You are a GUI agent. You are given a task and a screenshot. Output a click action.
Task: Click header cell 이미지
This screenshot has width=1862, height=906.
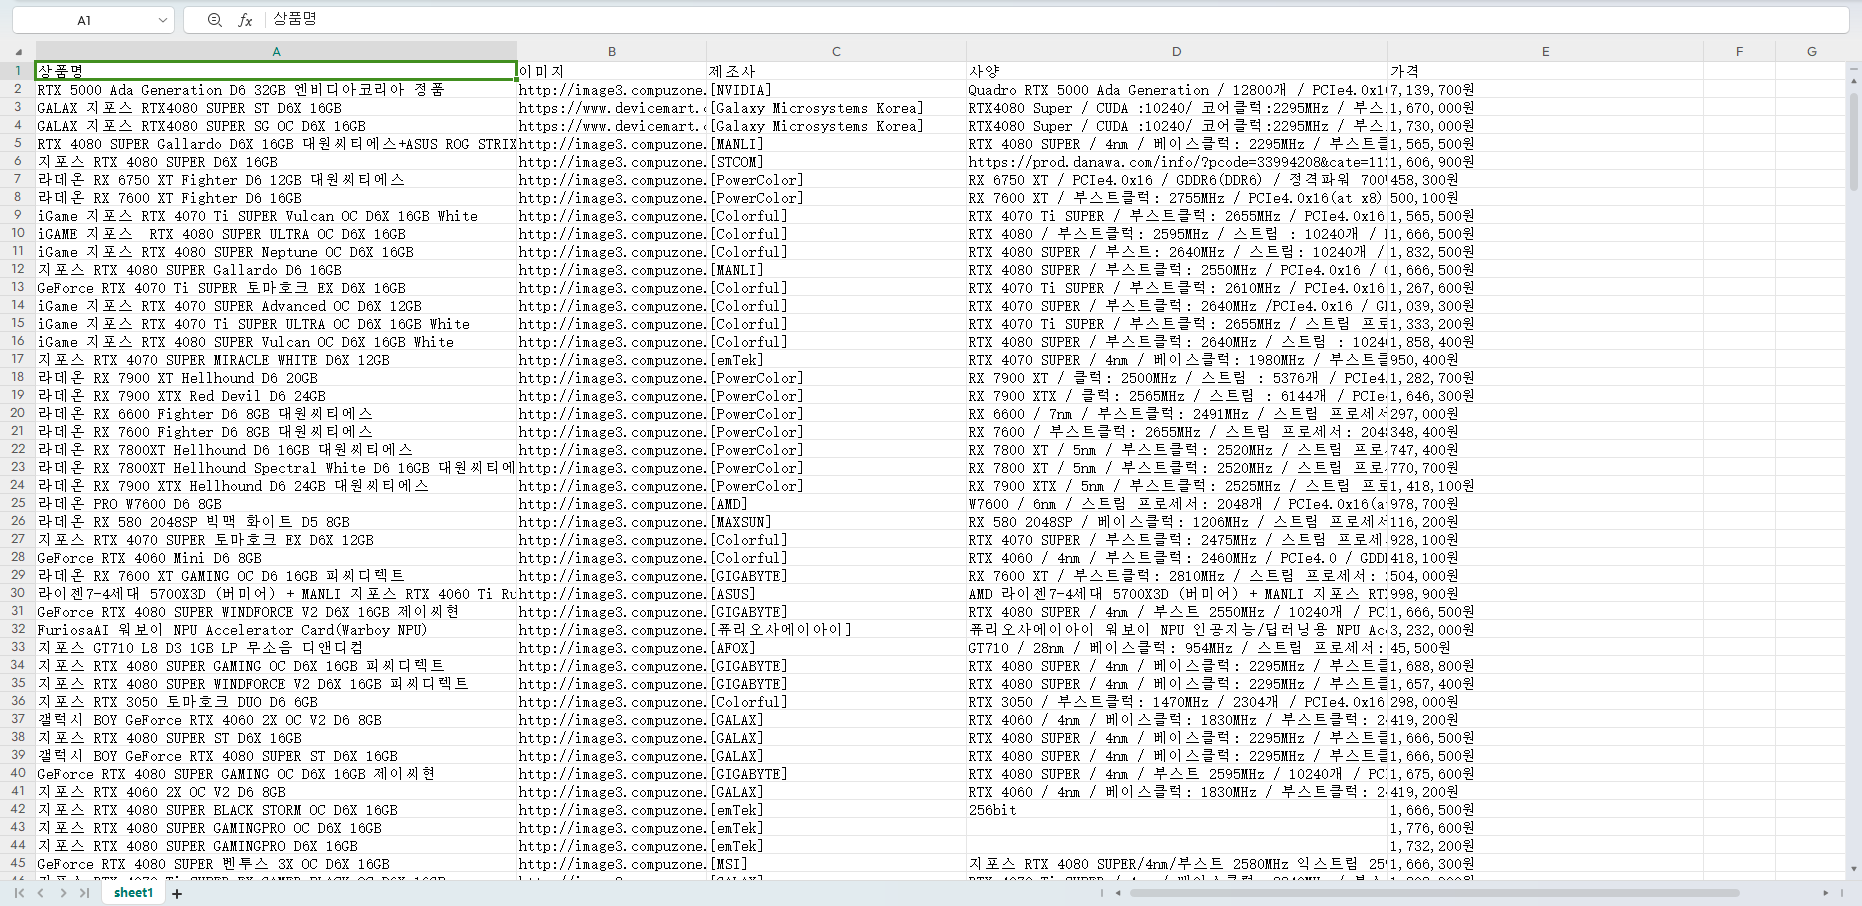tap(612, 71)
